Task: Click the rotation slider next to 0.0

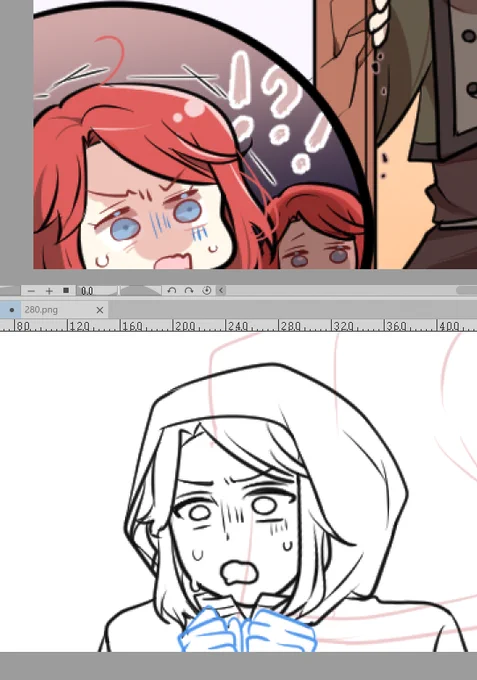Action: (x=140, y=291)
